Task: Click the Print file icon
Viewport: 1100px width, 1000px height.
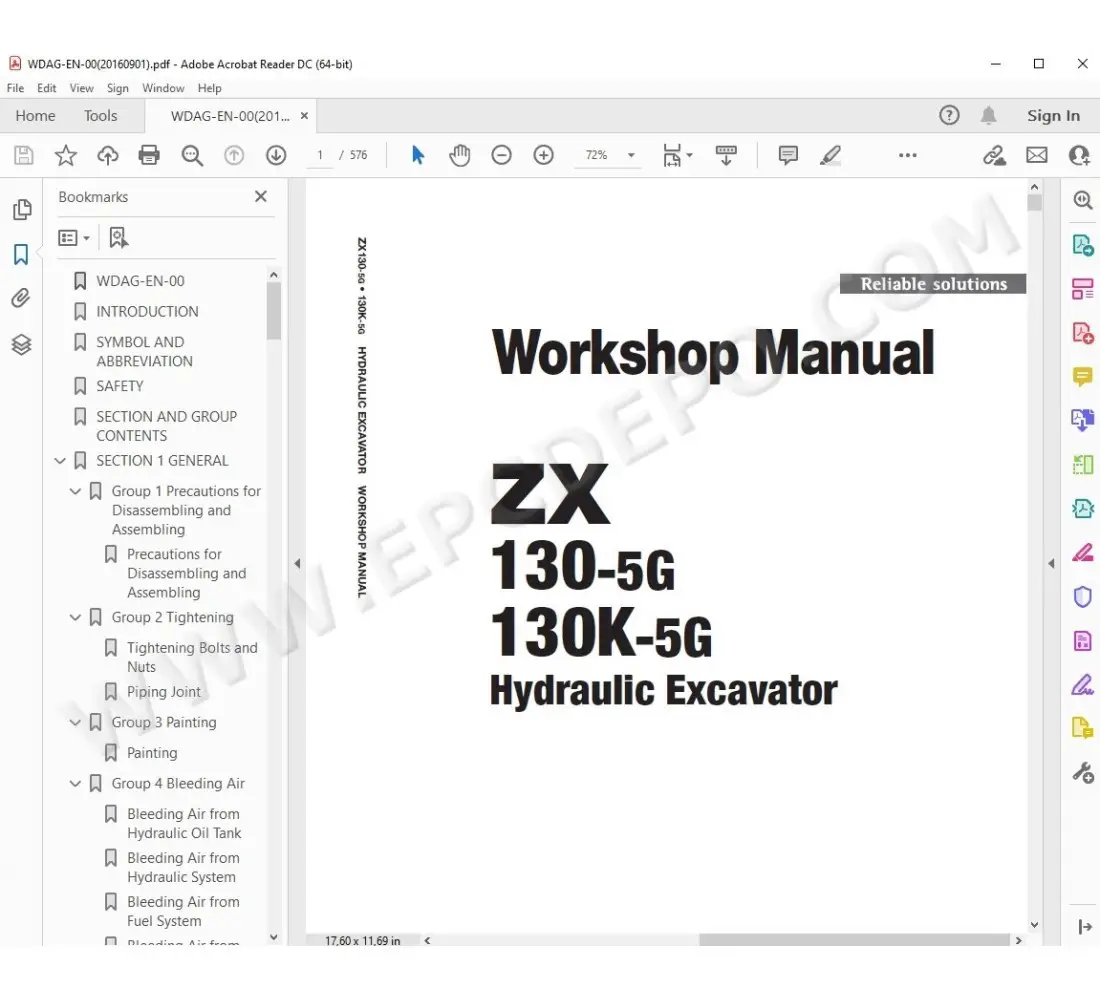Action: (x=149, y=155)
